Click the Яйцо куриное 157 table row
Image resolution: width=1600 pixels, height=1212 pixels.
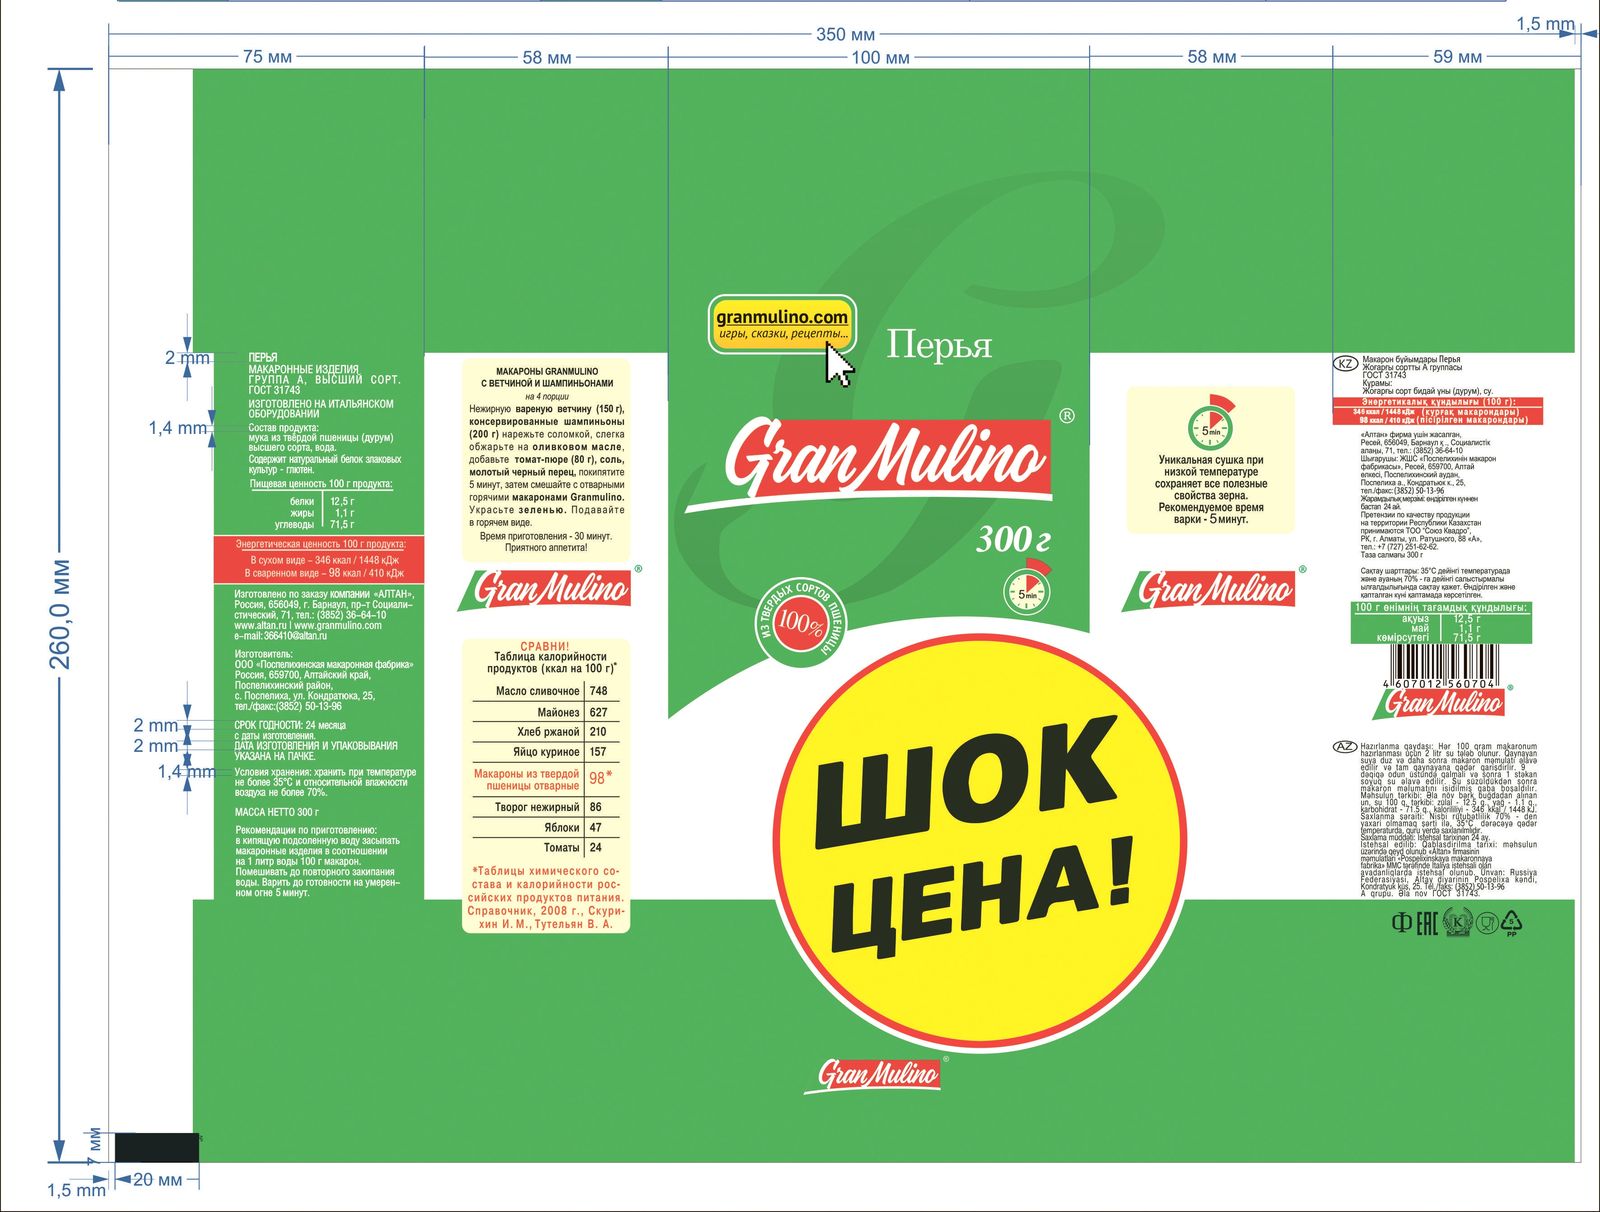coord(546,752)
